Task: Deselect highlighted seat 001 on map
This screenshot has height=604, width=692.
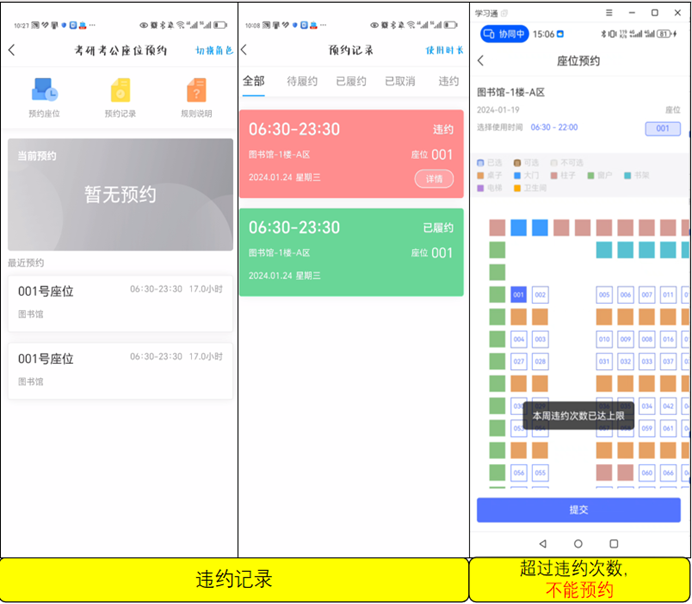Action: tap(518, 295)
